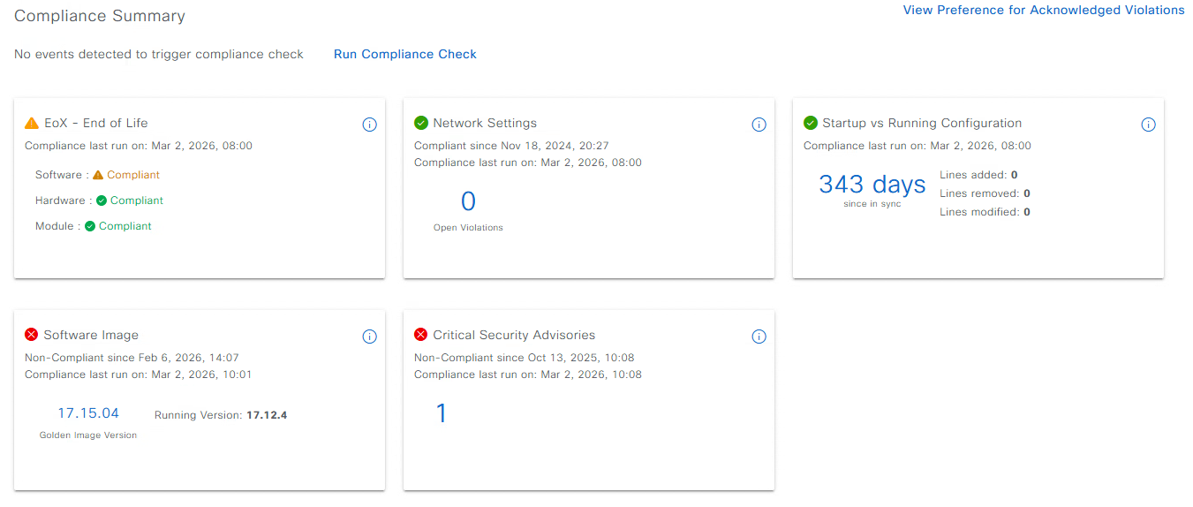The width and height of the screenshot is (1193, 507).
Task: Select the Hardware Compliant status
Action: [130, 201]
